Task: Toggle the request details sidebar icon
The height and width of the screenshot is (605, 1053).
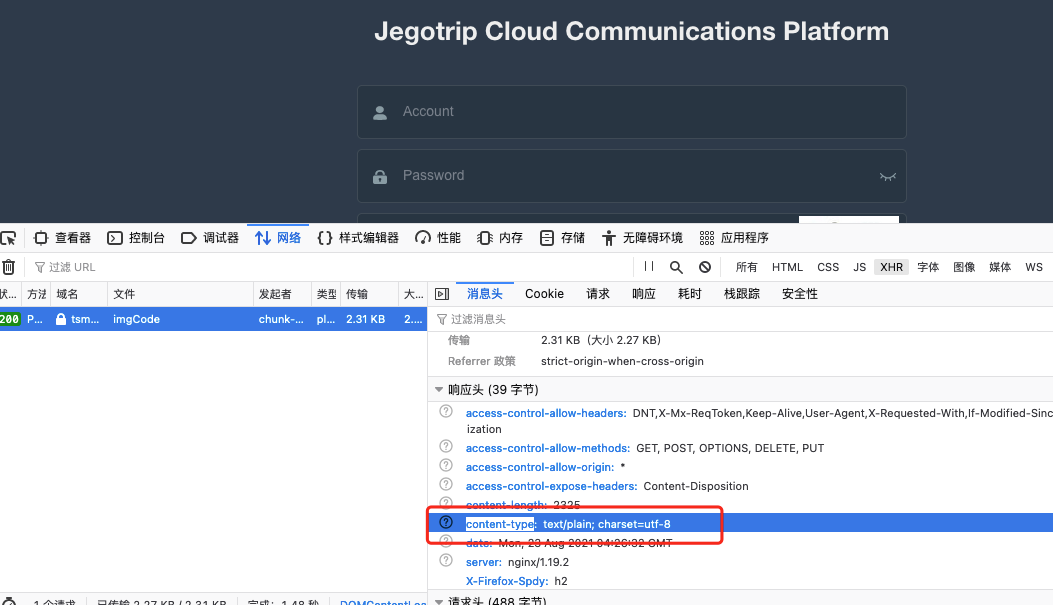Action: (x=442, y=294)
